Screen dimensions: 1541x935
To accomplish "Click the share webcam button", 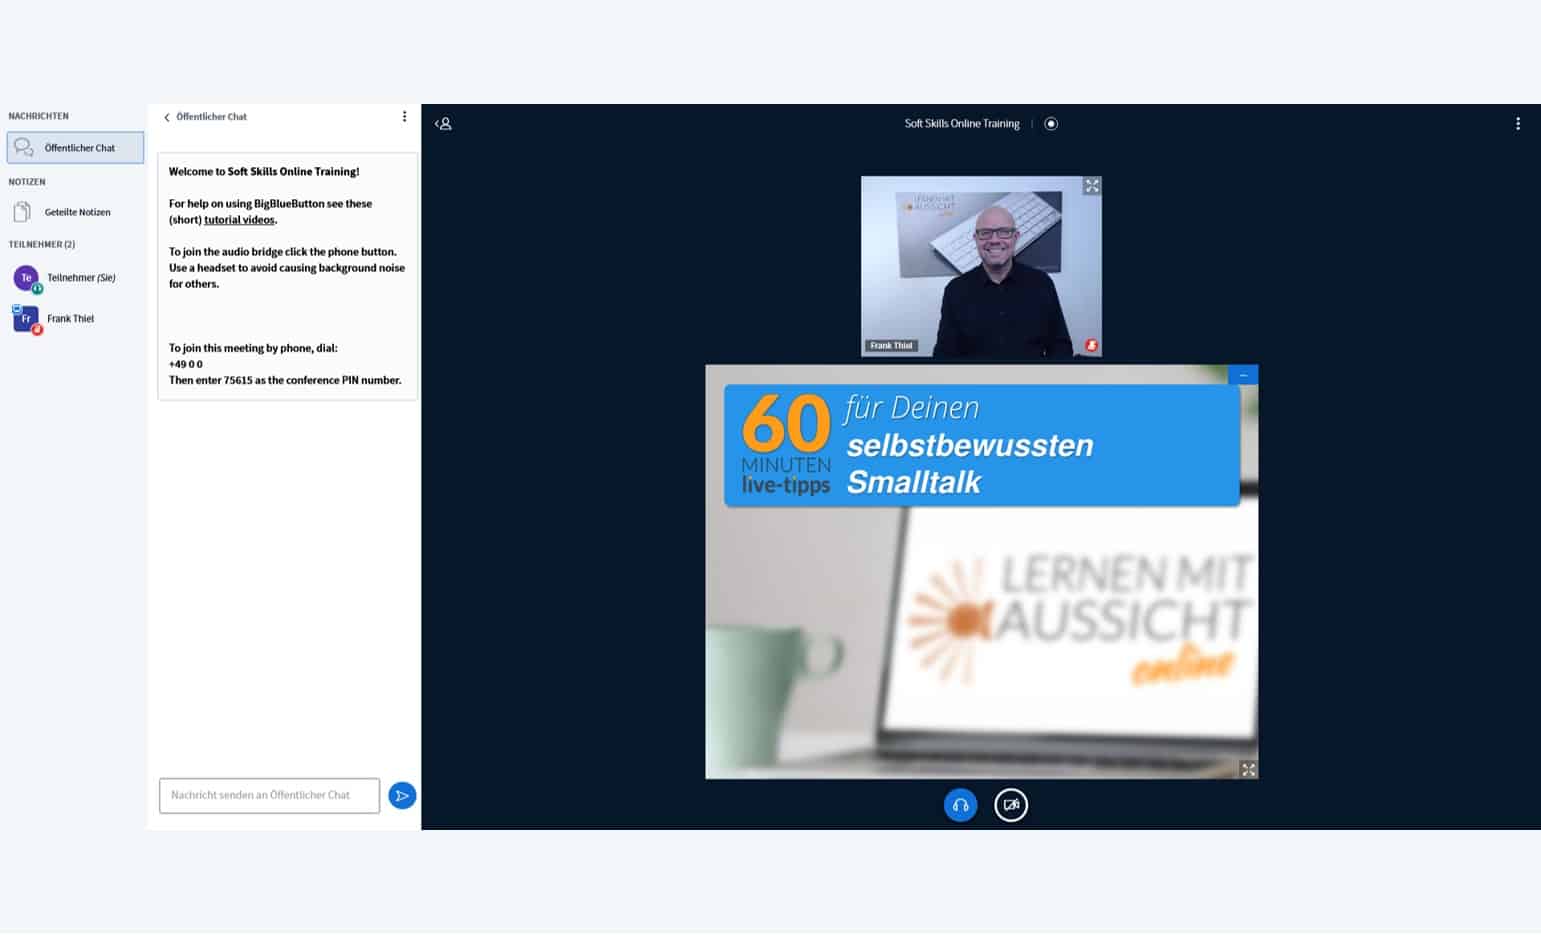I will (x=1011, y=805).
